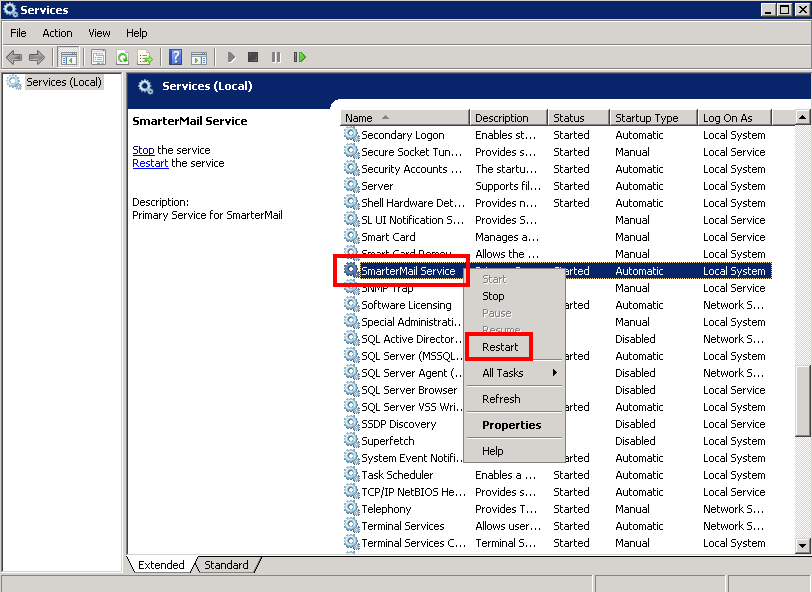Image resolution: width=812 pixels, height=592 pixels.
Task: Open the File menu
Action: click(18, 33)
